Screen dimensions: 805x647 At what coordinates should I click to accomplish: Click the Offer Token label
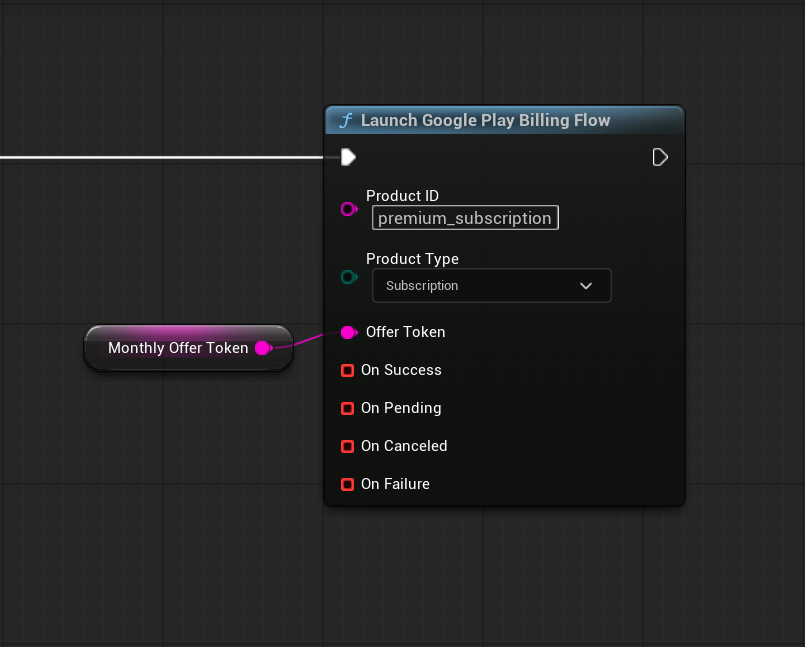tap(406, 332)
